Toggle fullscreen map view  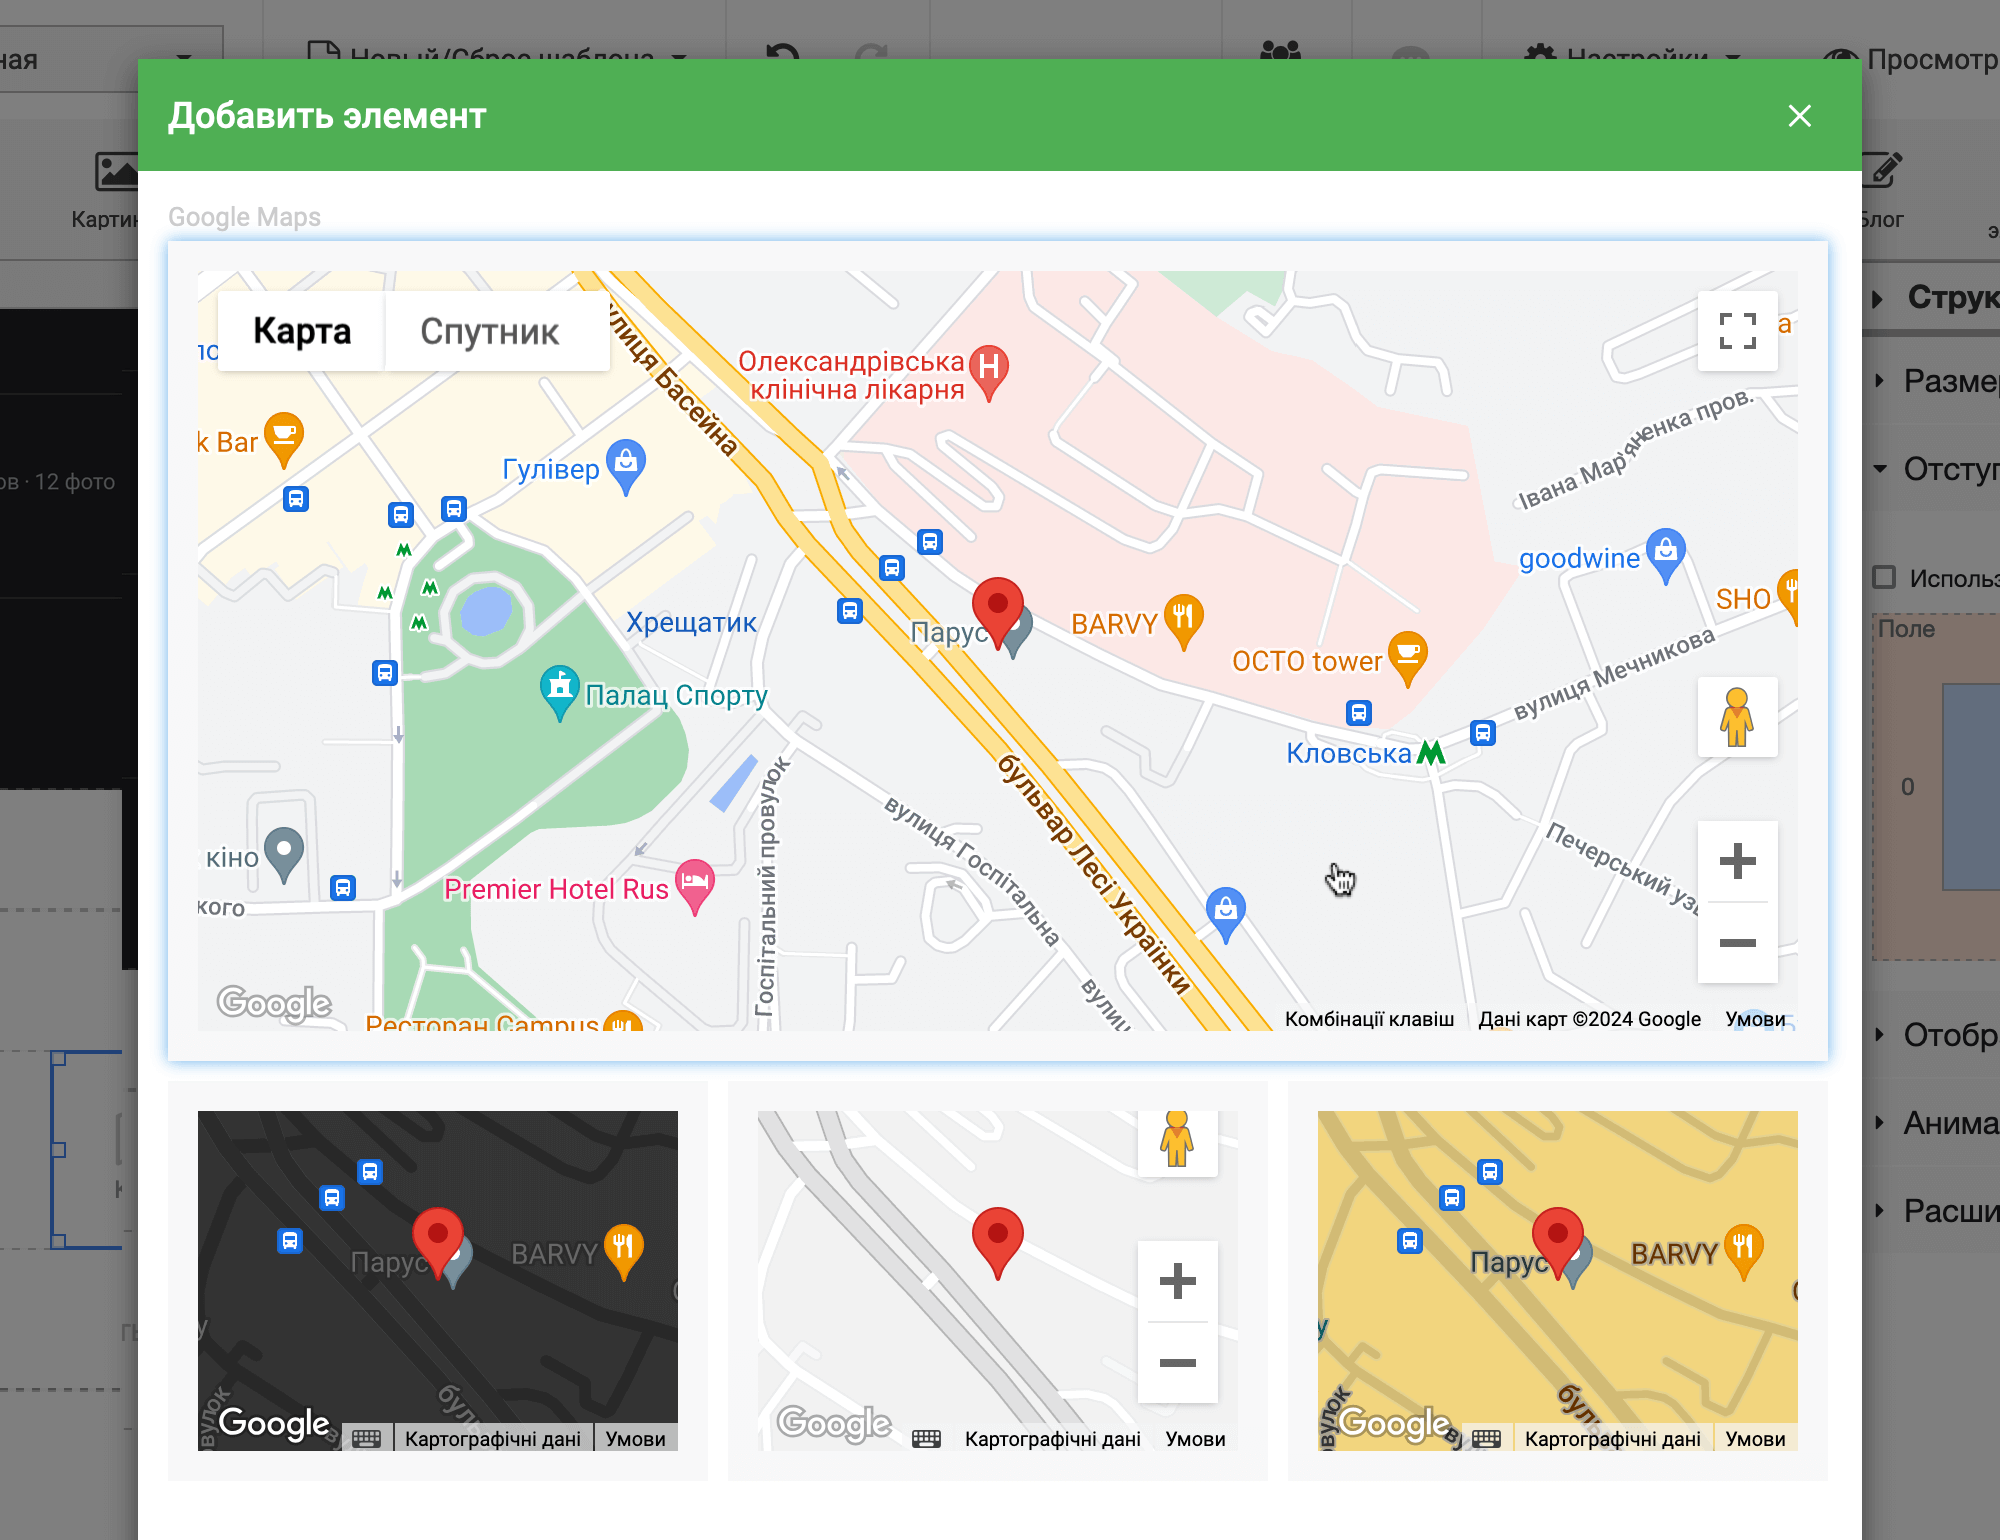[x=1737, y=331]
